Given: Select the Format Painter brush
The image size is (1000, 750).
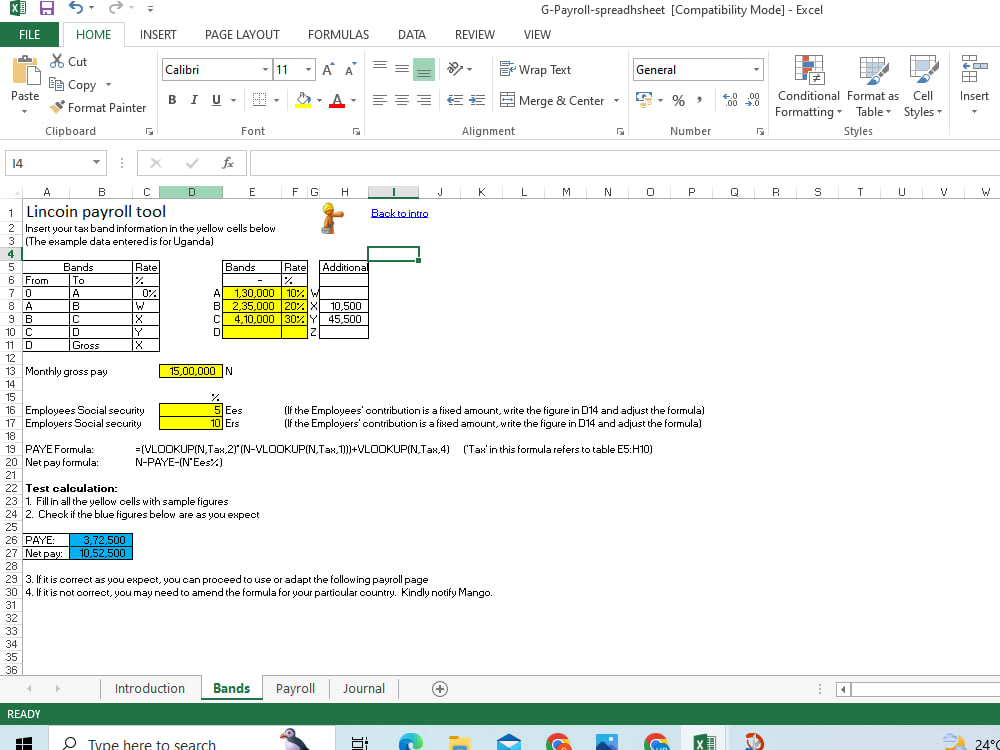Looking at the screenshot, I should pos(57,107).
